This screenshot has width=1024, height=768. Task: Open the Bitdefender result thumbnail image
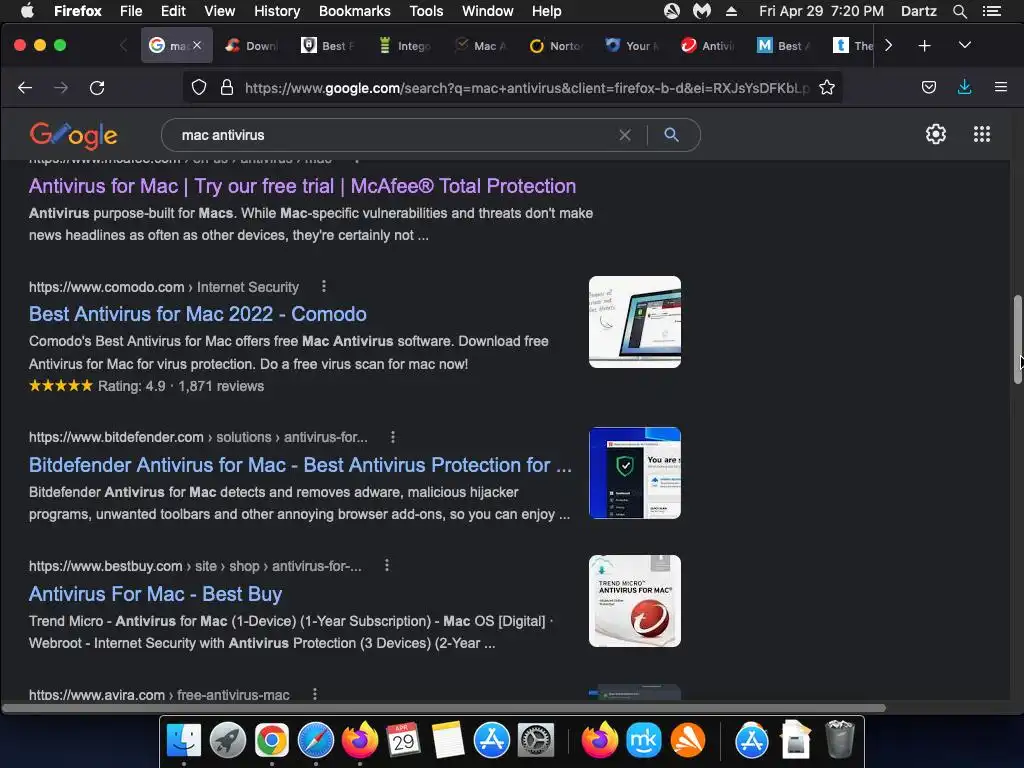pos(635,473)
